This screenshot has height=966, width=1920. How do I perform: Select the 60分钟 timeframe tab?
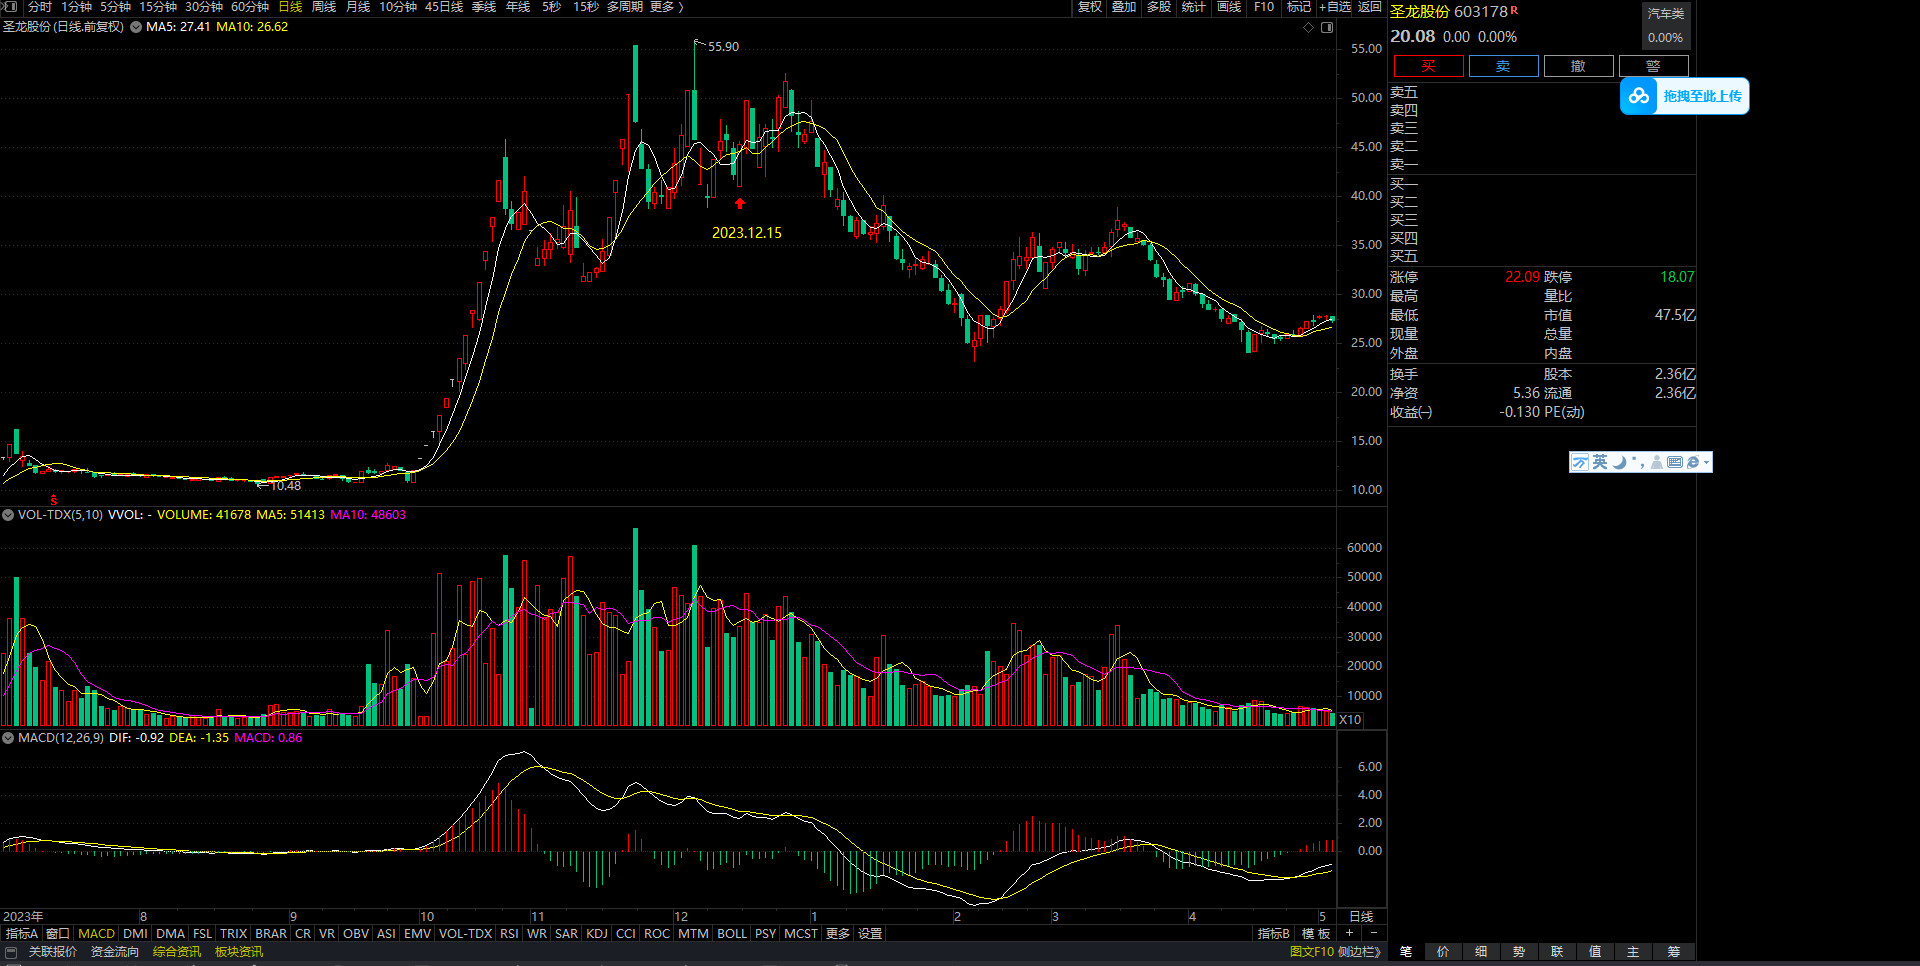click(250, 7)
